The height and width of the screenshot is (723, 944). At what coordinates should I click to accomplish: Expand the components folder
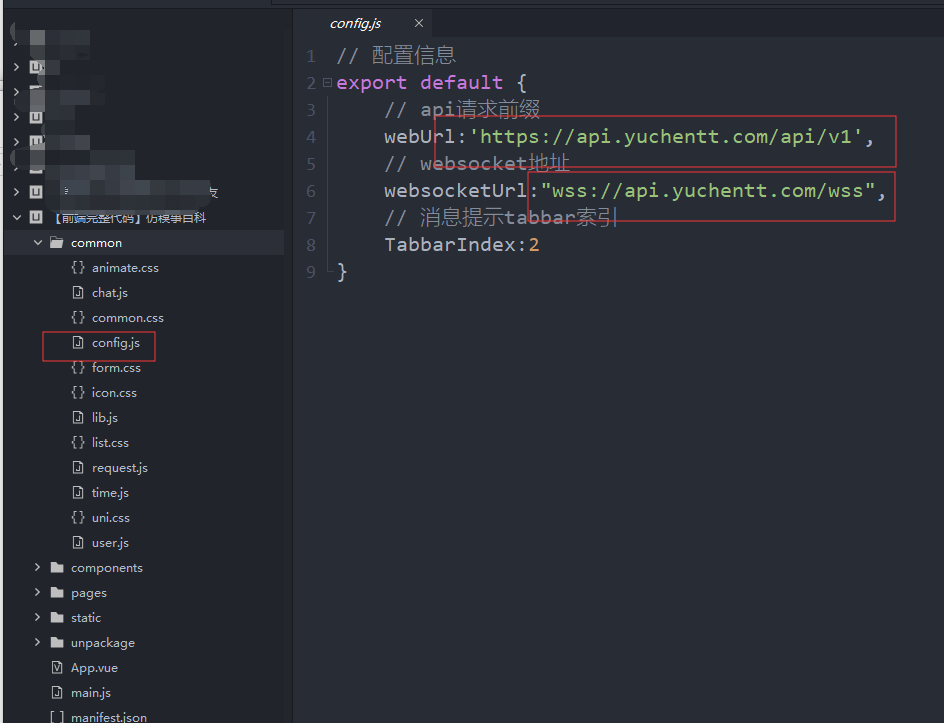37,567
